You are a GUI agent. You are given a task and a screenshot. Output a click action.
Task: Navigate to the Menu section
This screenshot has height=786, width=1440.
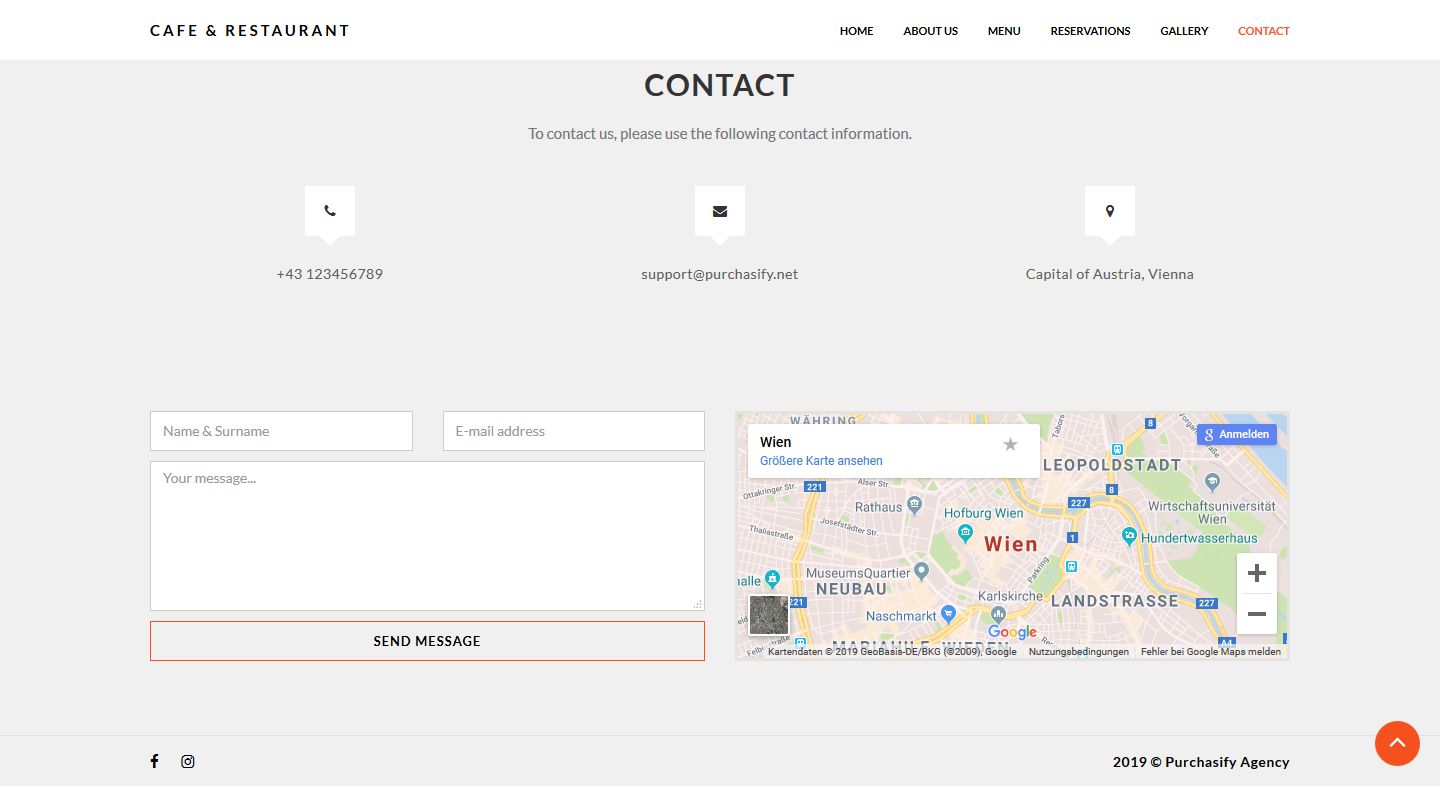[1004, 31]
